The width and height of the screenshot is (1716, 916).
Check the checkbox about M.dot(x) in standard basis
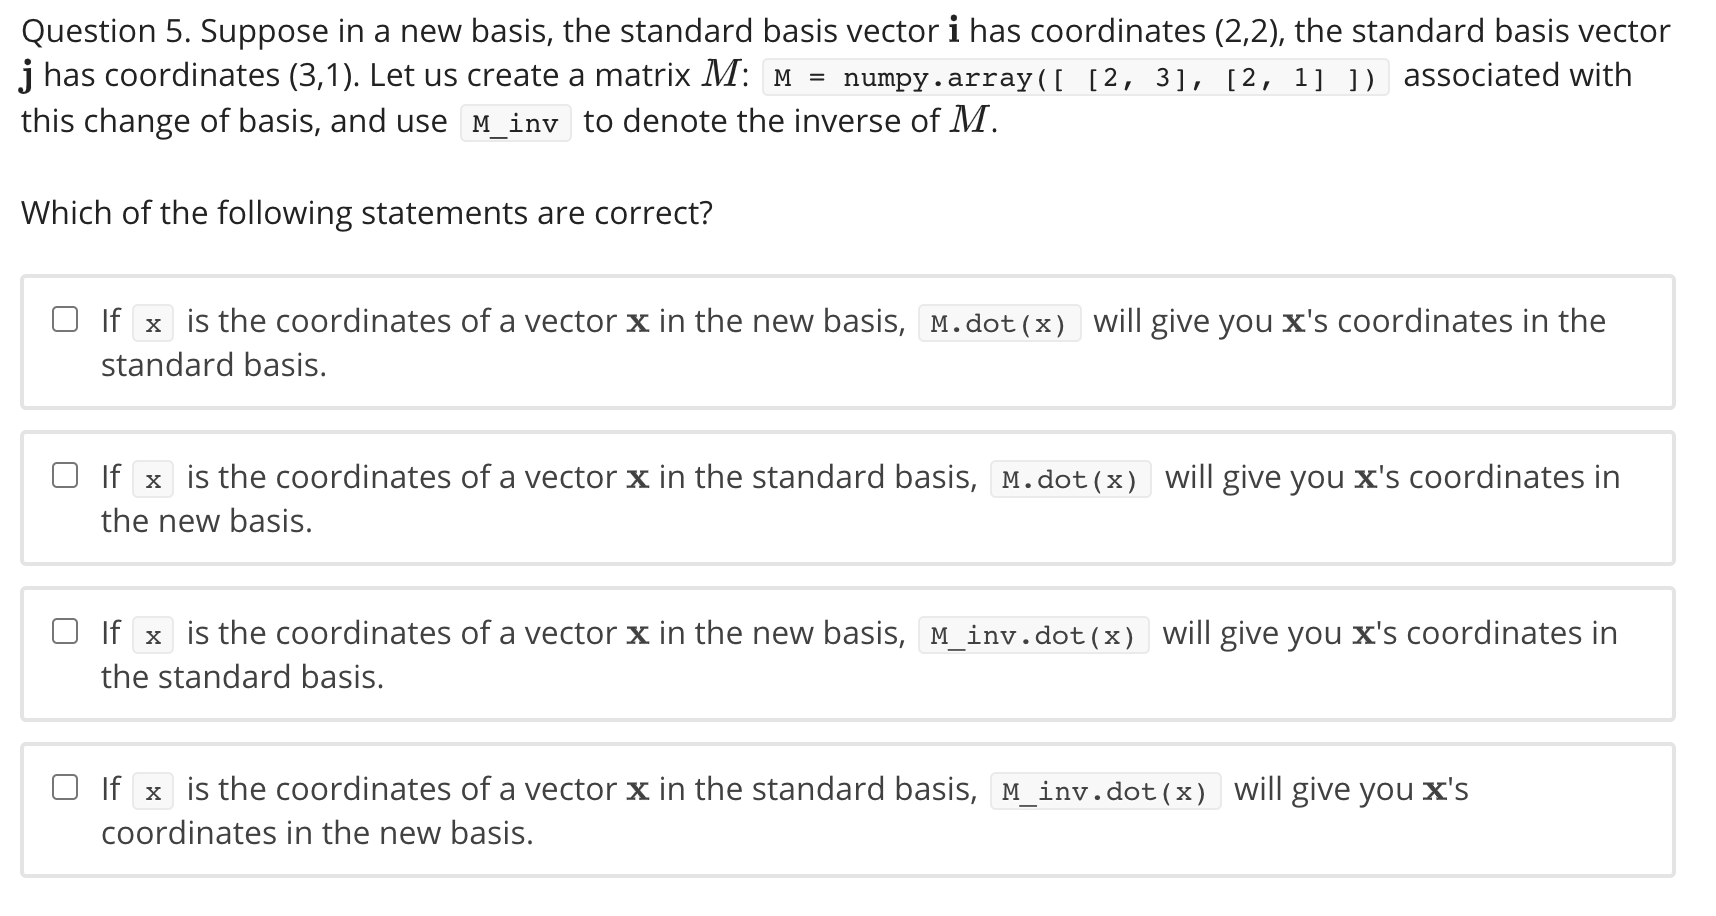tap(65, 475)
